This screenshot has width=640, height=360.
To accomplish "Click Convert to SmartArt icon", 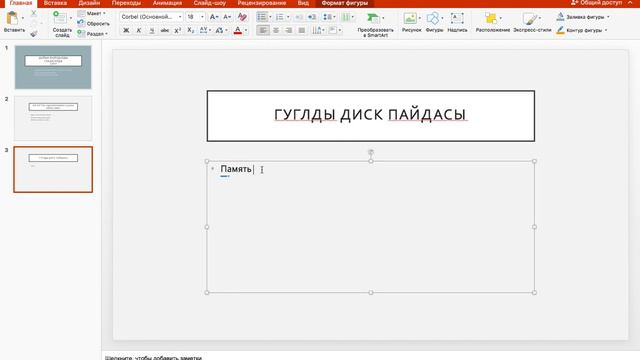I will [x=373, y=18].
